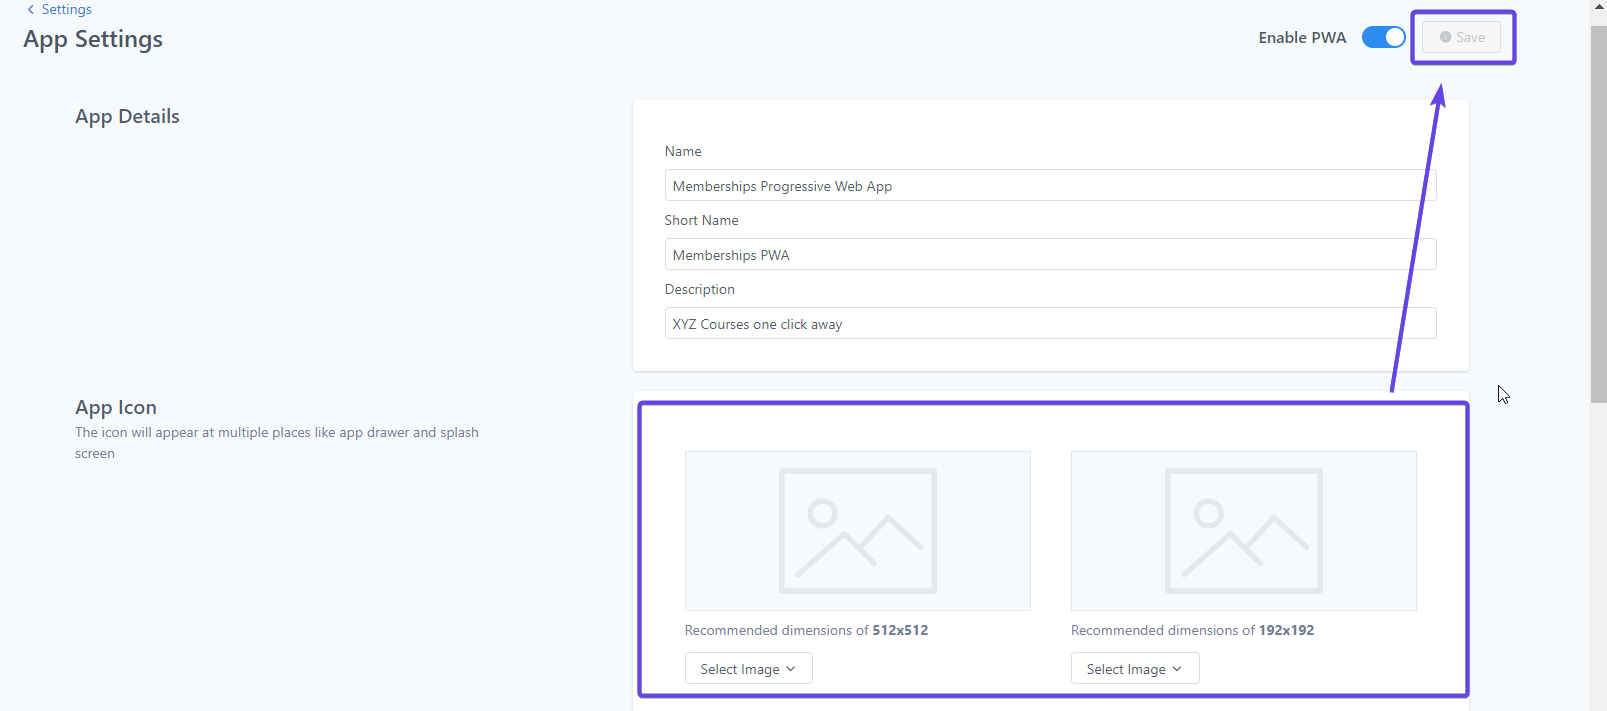Click the "App Icon" section heading
The width and height of the screenshot is (1607, 711).
[x=116, y=407]
